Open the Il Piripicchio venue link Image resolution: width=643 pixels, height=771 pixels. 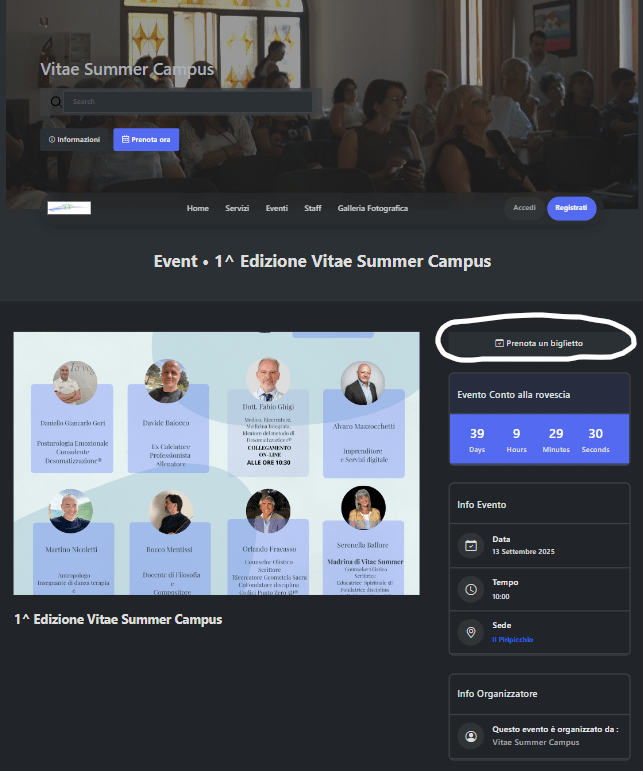tap(513, 640)
